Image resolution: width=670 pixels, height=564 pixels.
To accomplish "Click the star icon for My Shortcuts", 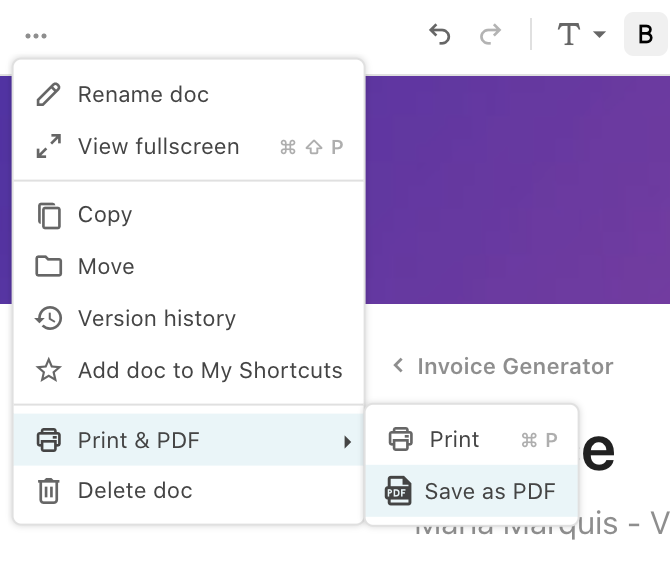I will 48,370.
